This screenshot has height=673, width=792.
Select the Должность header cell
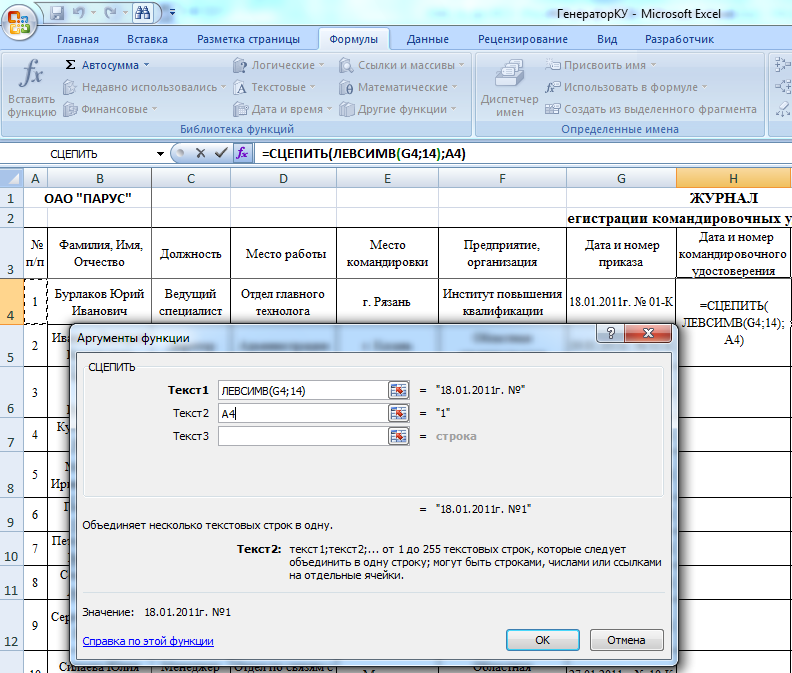(190, 253)
